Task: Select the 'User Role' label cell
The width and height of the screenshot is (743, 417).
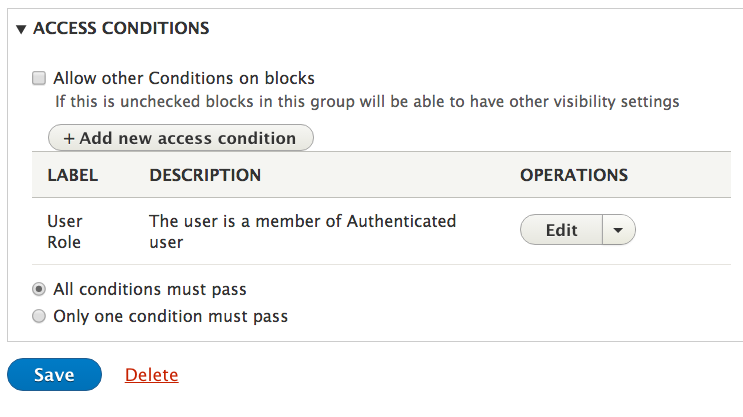Action: pos(65,231)
